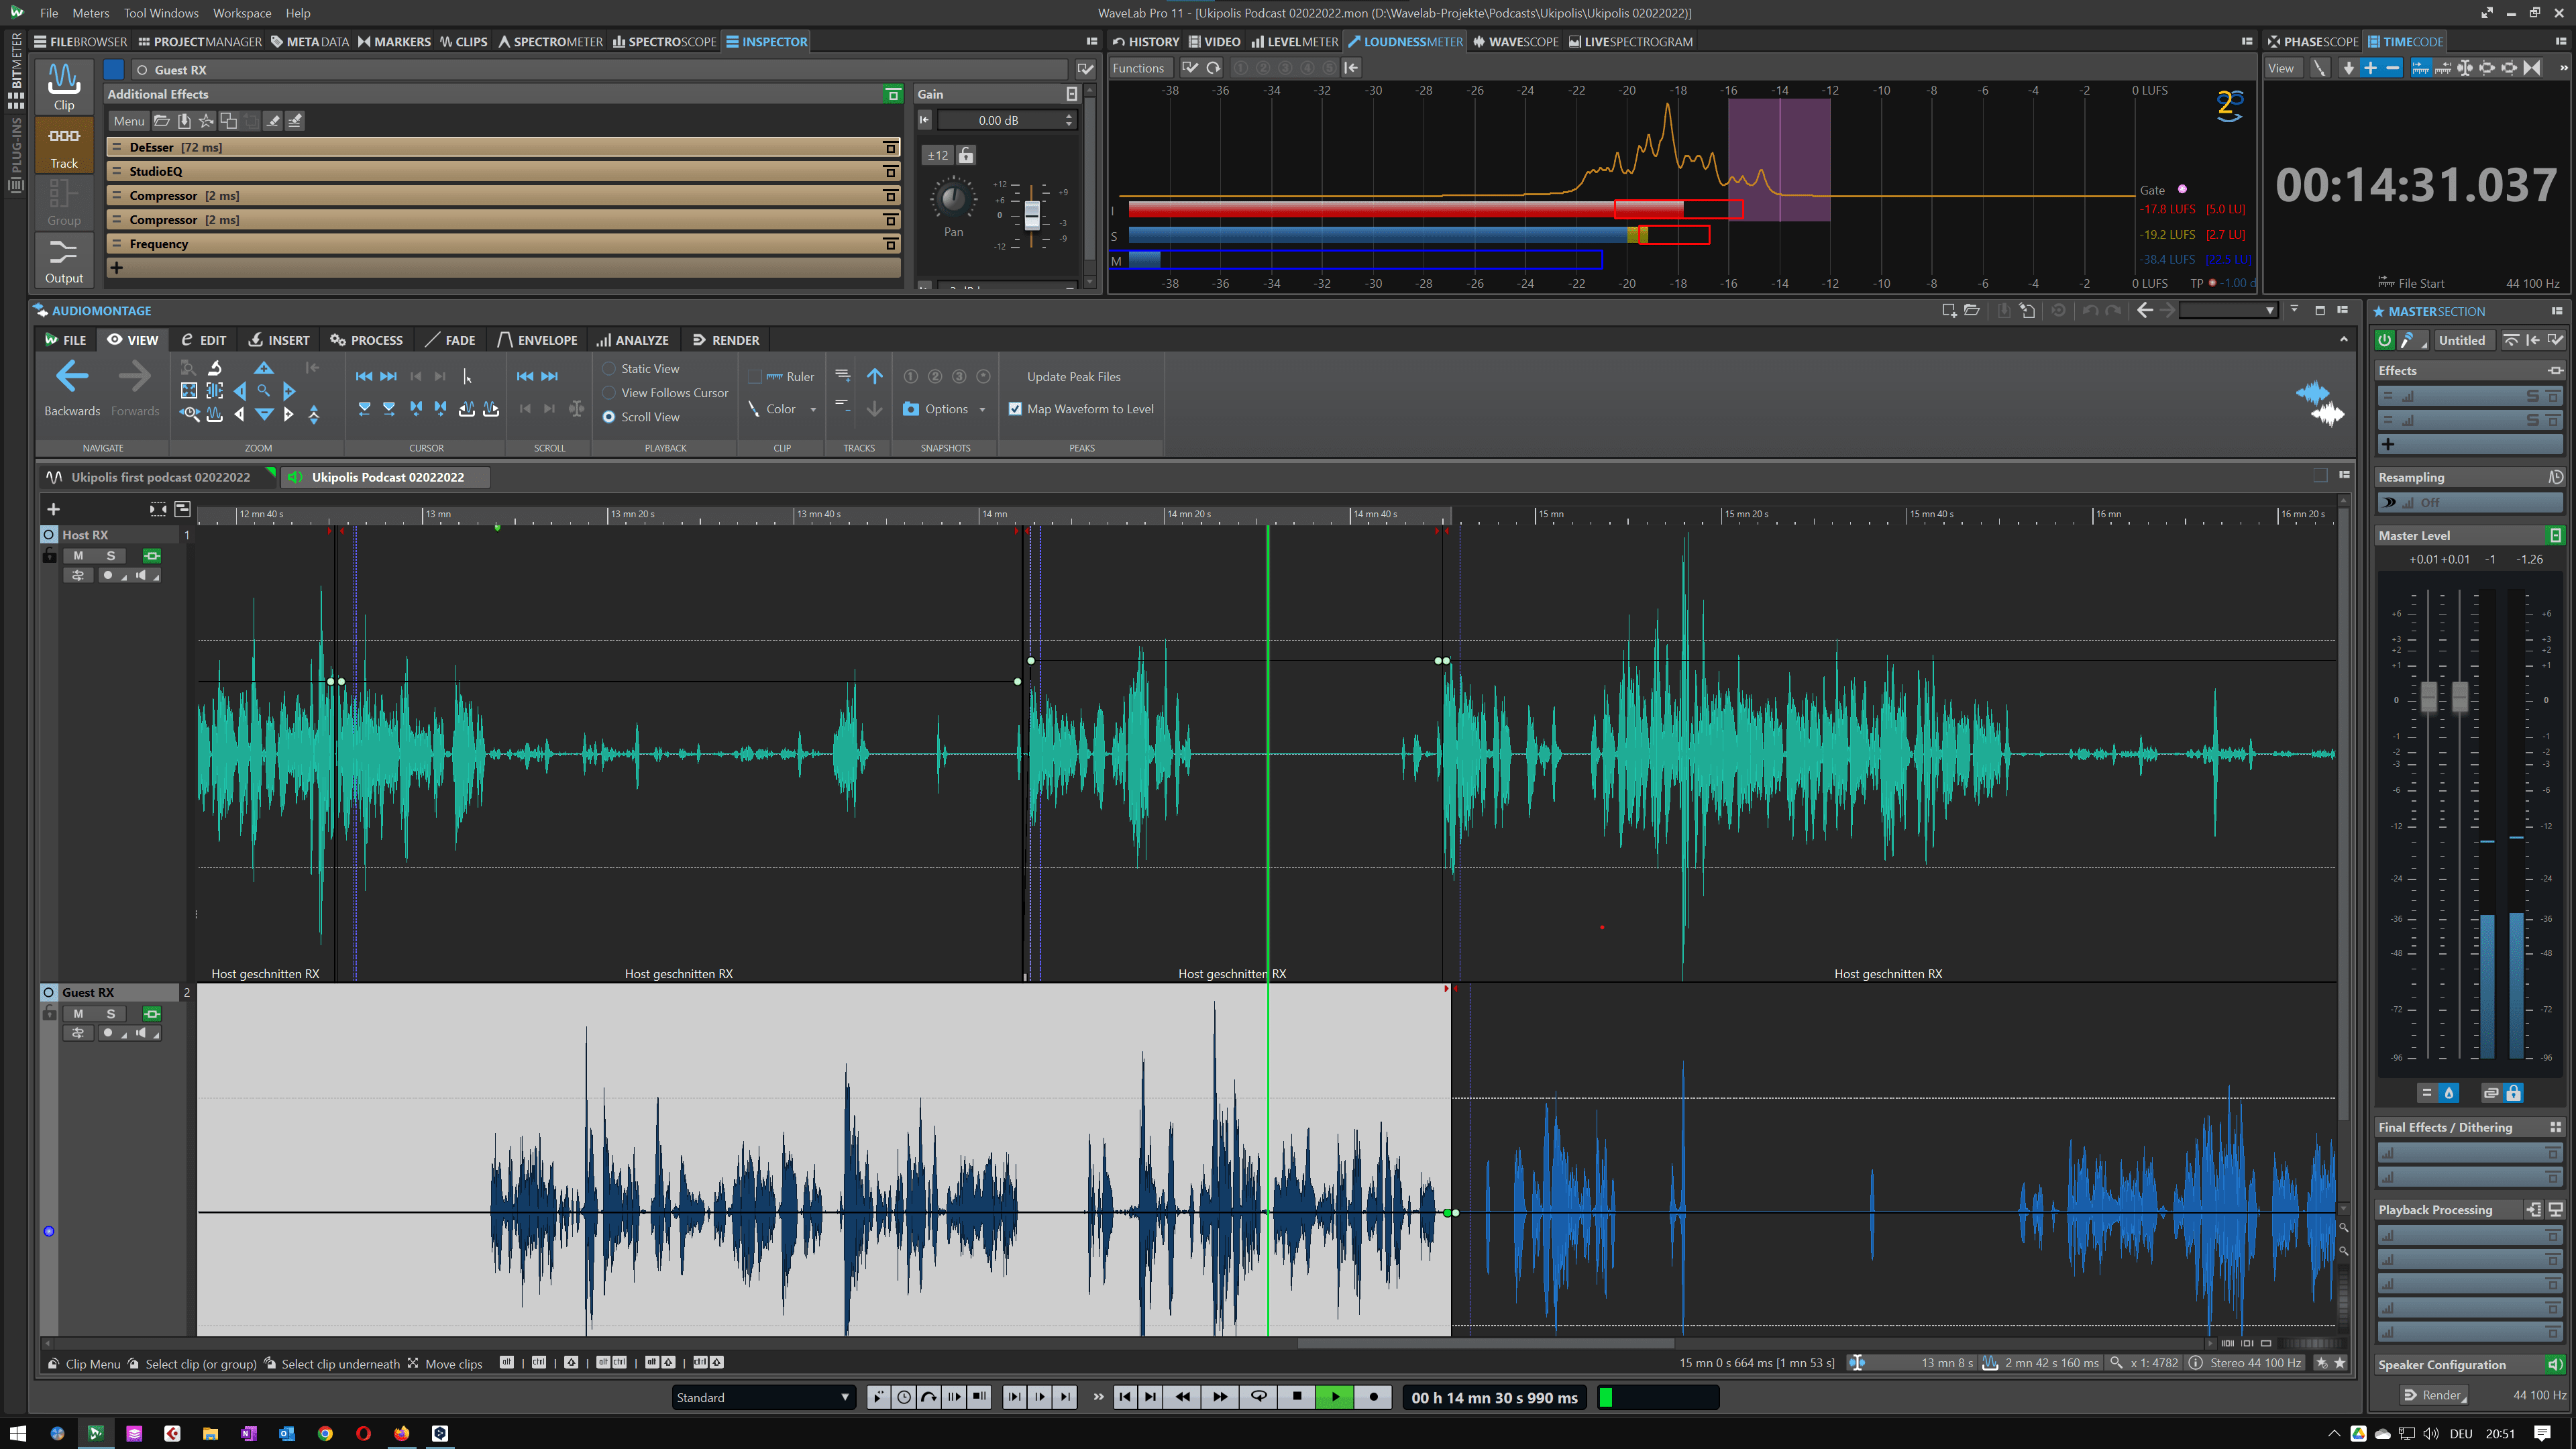Click the Update Peak Files button
This screenshot has width=2576, height=1449.
[1073, 377]
